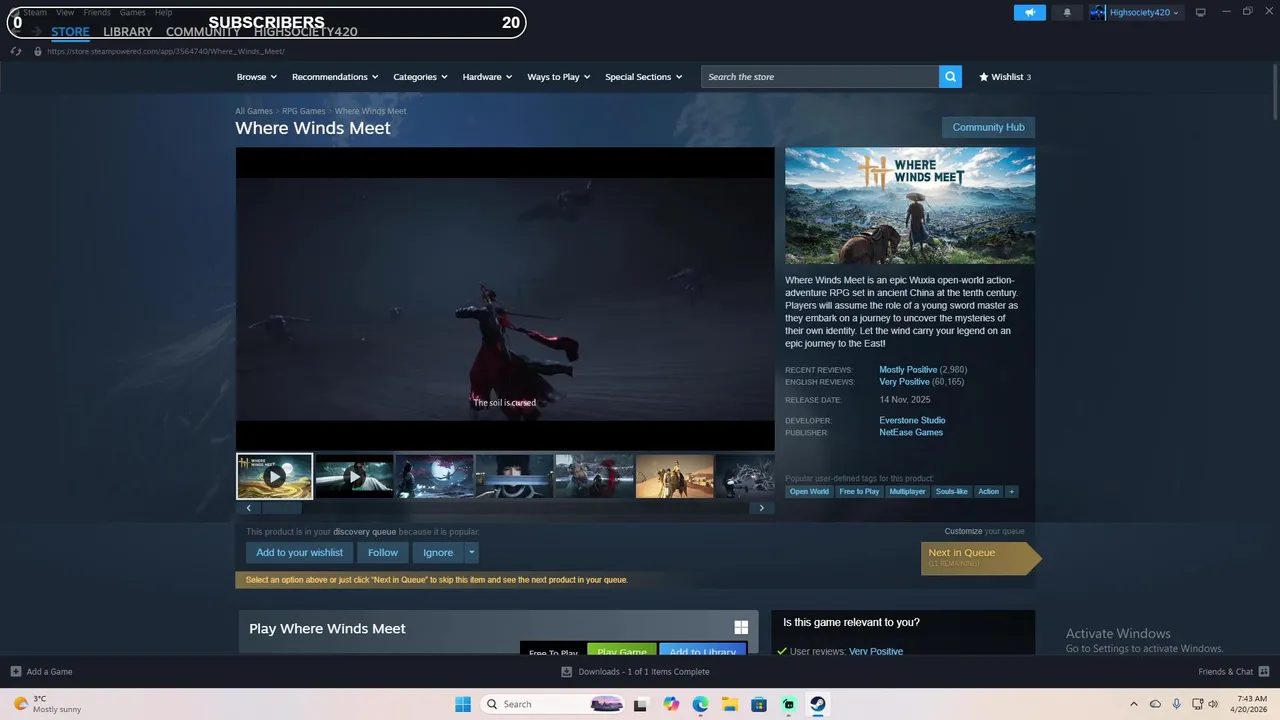The width and height of the screenshot is (1280, 720).
Task: Click the Windows platform icon in purchase box
Action: (x=741, y=627)
